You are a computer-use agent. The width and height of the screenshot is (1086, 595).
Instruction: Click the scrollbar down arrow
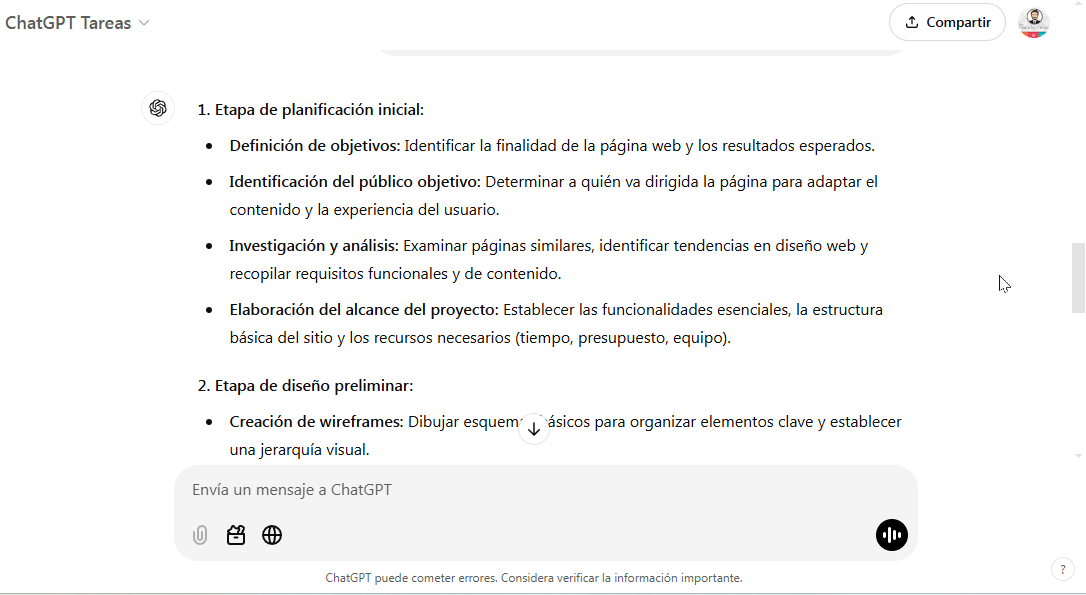[1077, 455]
